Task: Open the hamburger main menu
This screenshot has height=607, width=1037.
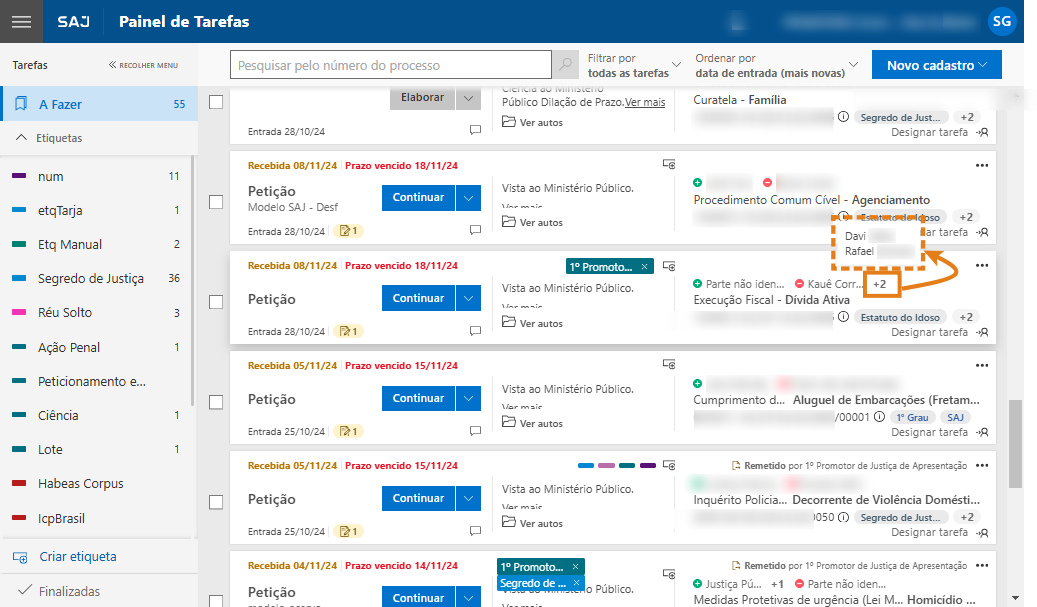Action: point(21,22)
